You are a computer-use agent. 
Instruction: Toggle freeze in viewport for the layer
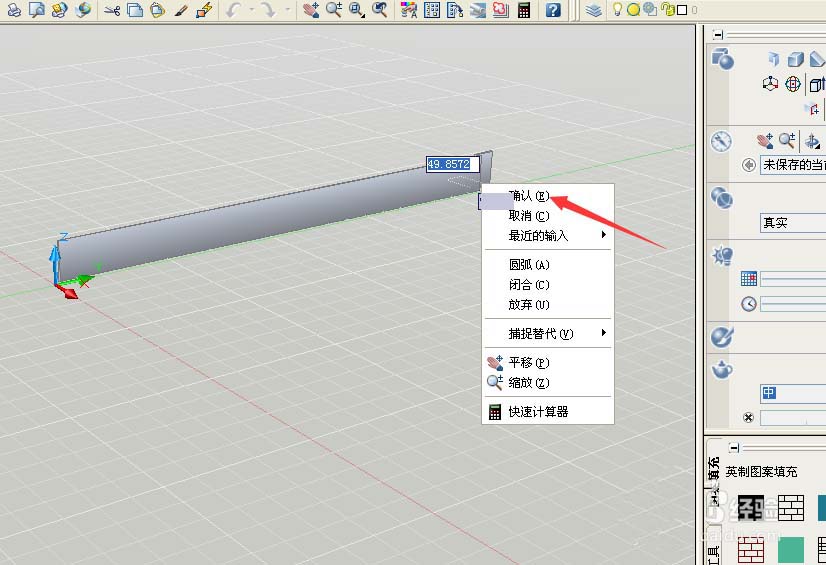click(650, 9)
